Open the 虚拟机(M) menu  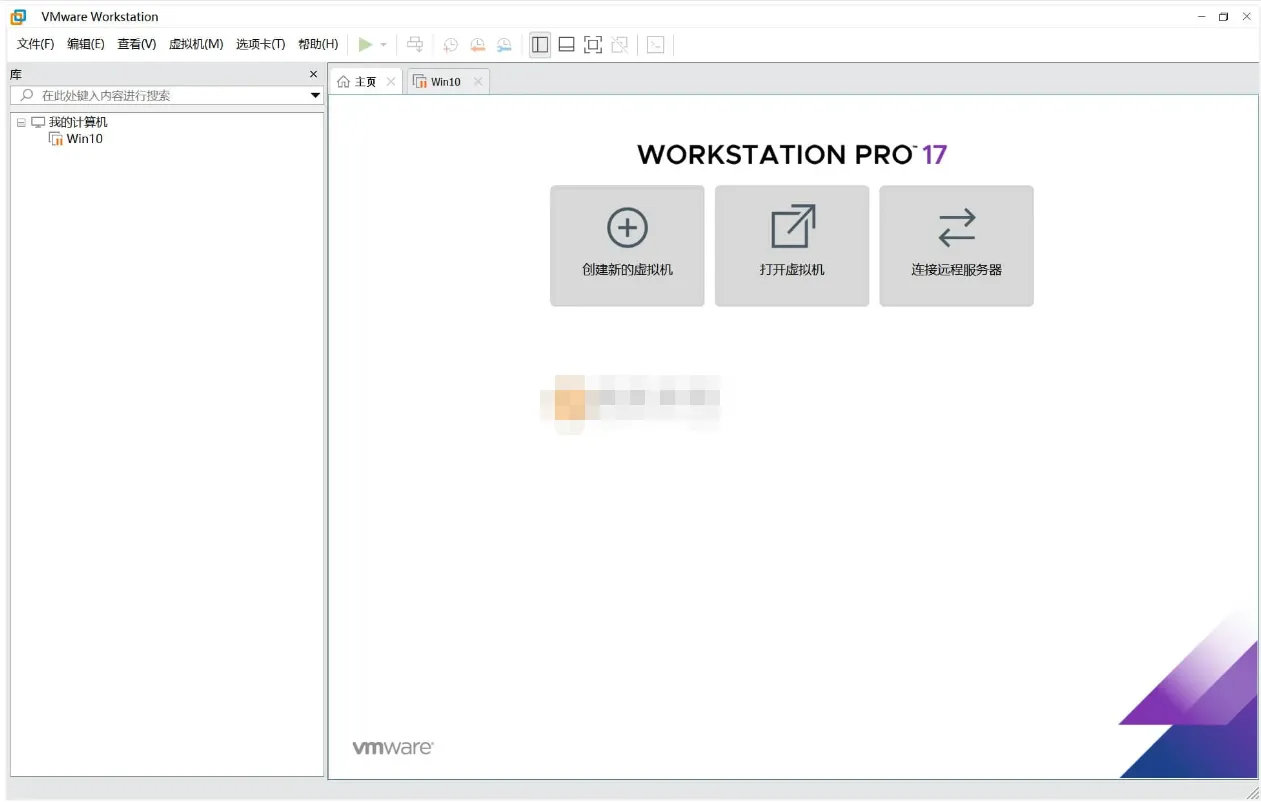click(x=196, y=44)
